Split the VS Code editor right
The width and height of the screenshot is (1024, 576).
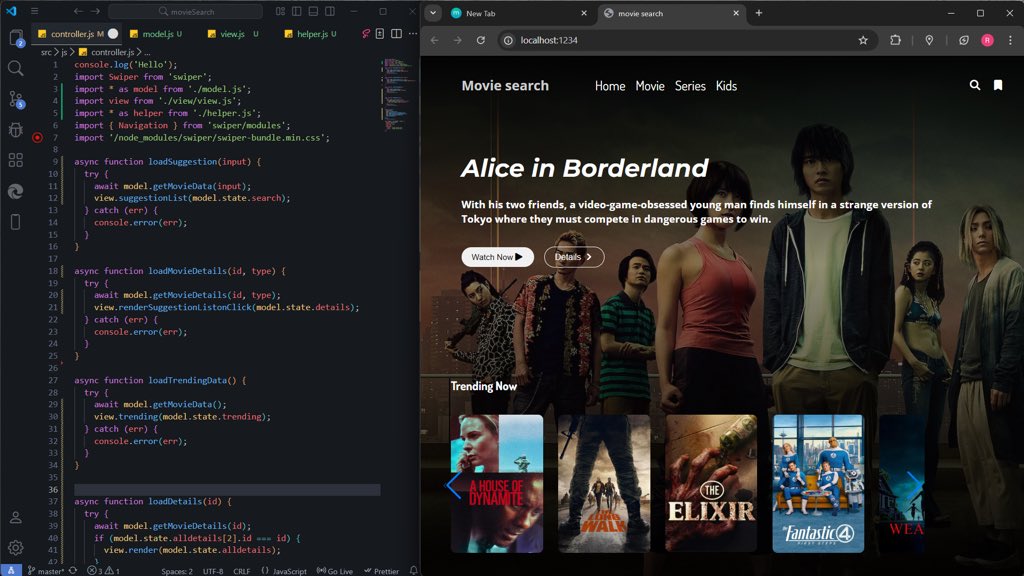(396, 33)
